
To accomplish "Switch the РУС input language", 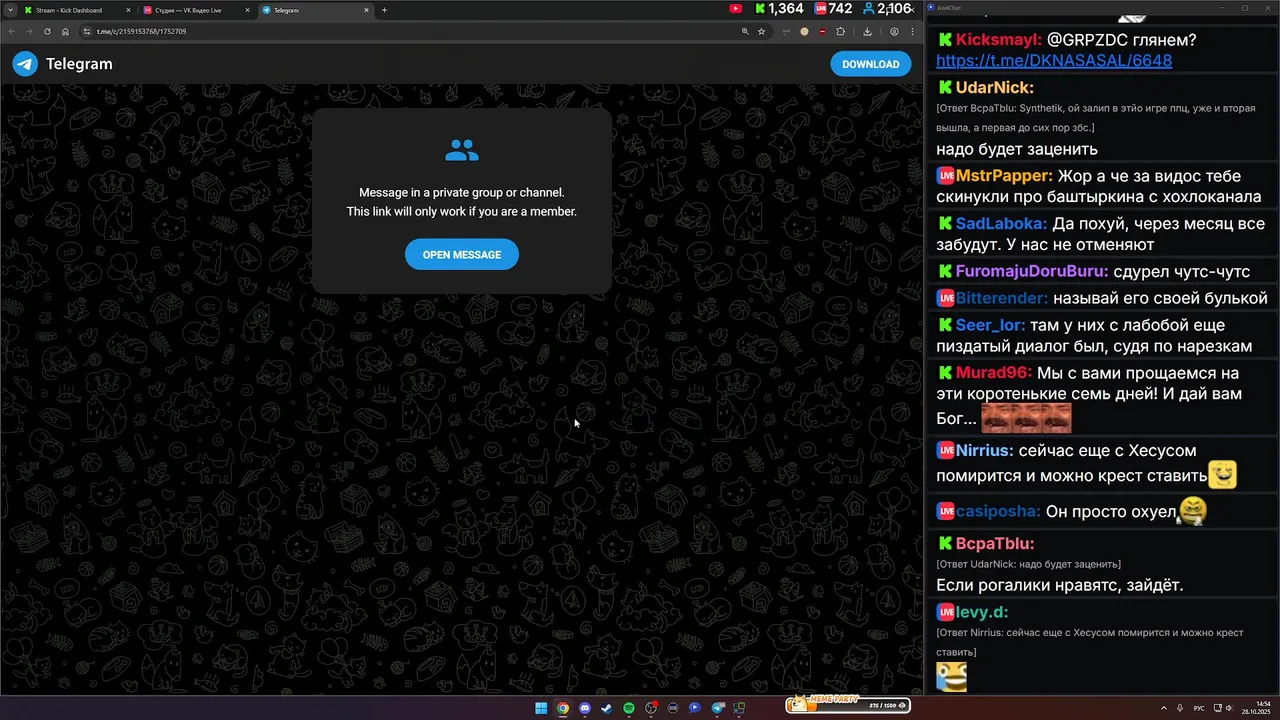I will (1199, 708).
